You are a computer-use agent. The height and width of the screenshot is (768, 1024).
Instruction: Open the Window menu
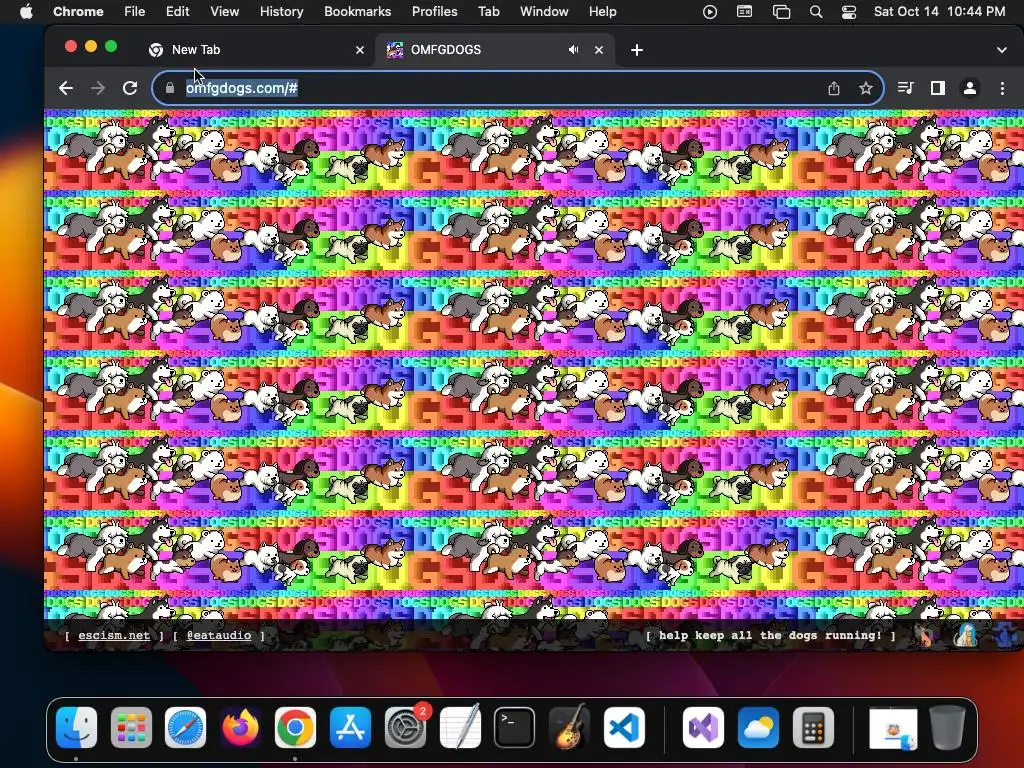tap(544, 12)
